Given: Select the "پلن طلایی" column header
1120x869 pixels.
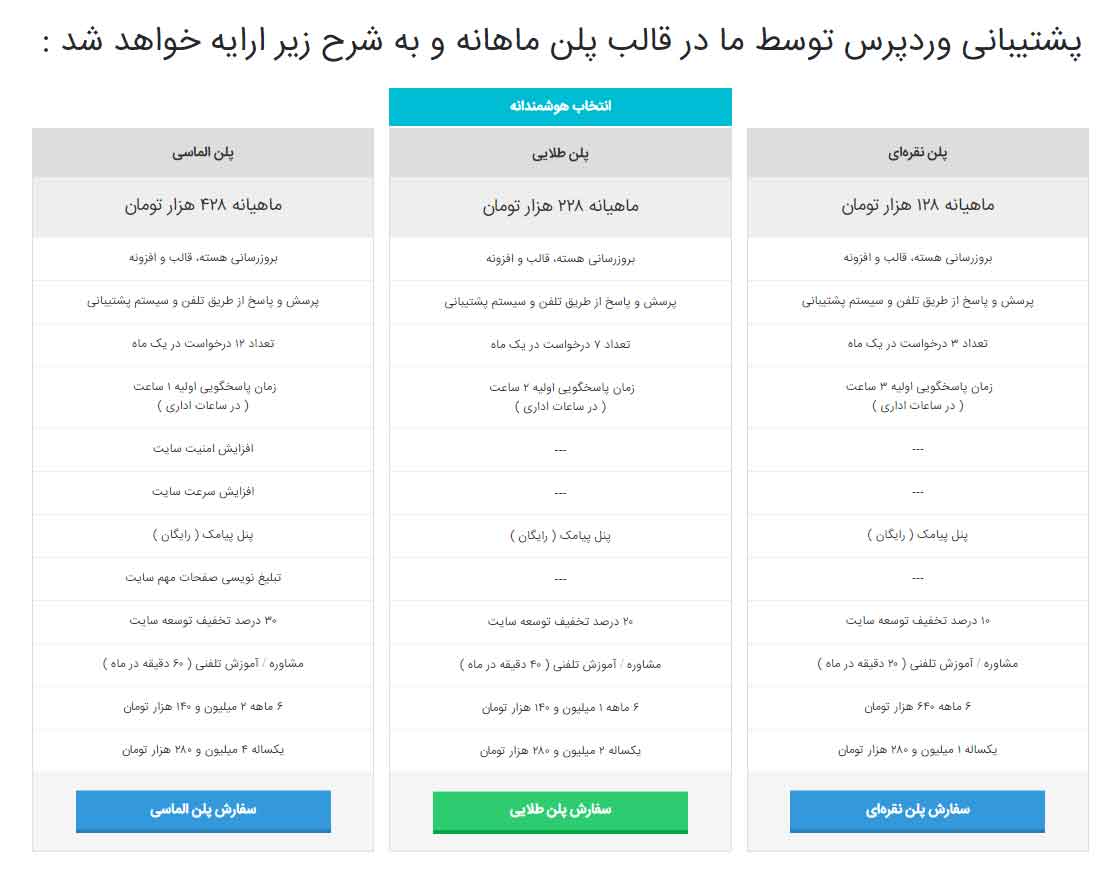Looking at the screenshot, I should click(560, 153).
